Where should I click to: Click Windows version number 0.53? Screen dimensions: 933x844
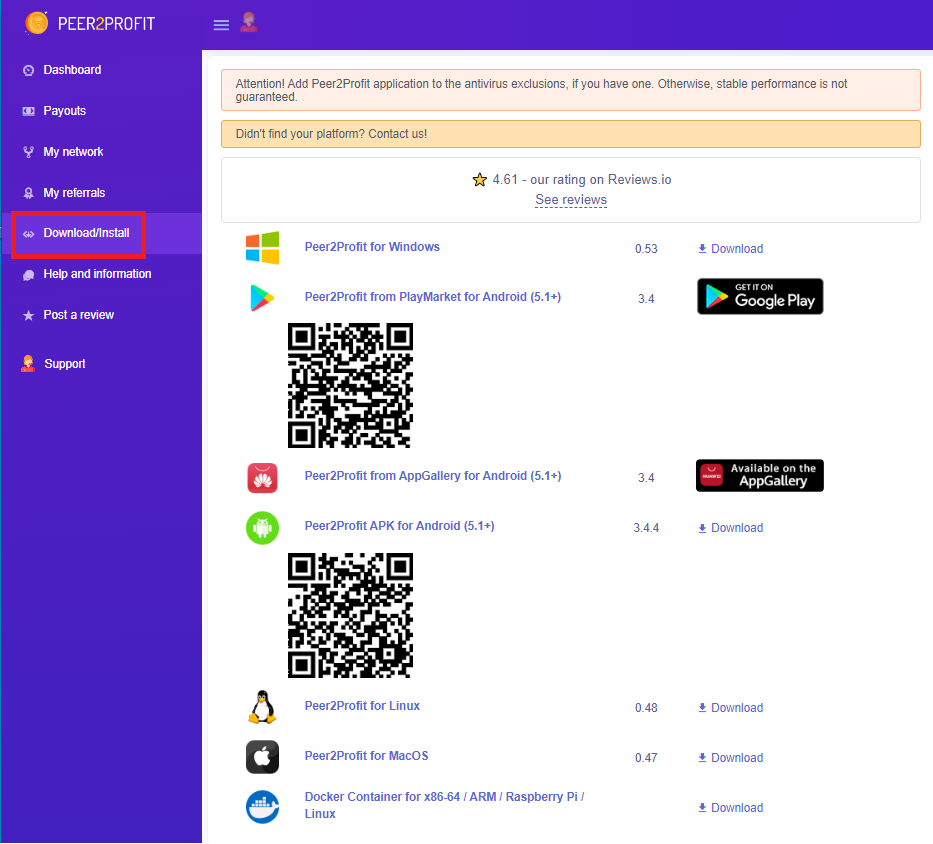(646, 249)
